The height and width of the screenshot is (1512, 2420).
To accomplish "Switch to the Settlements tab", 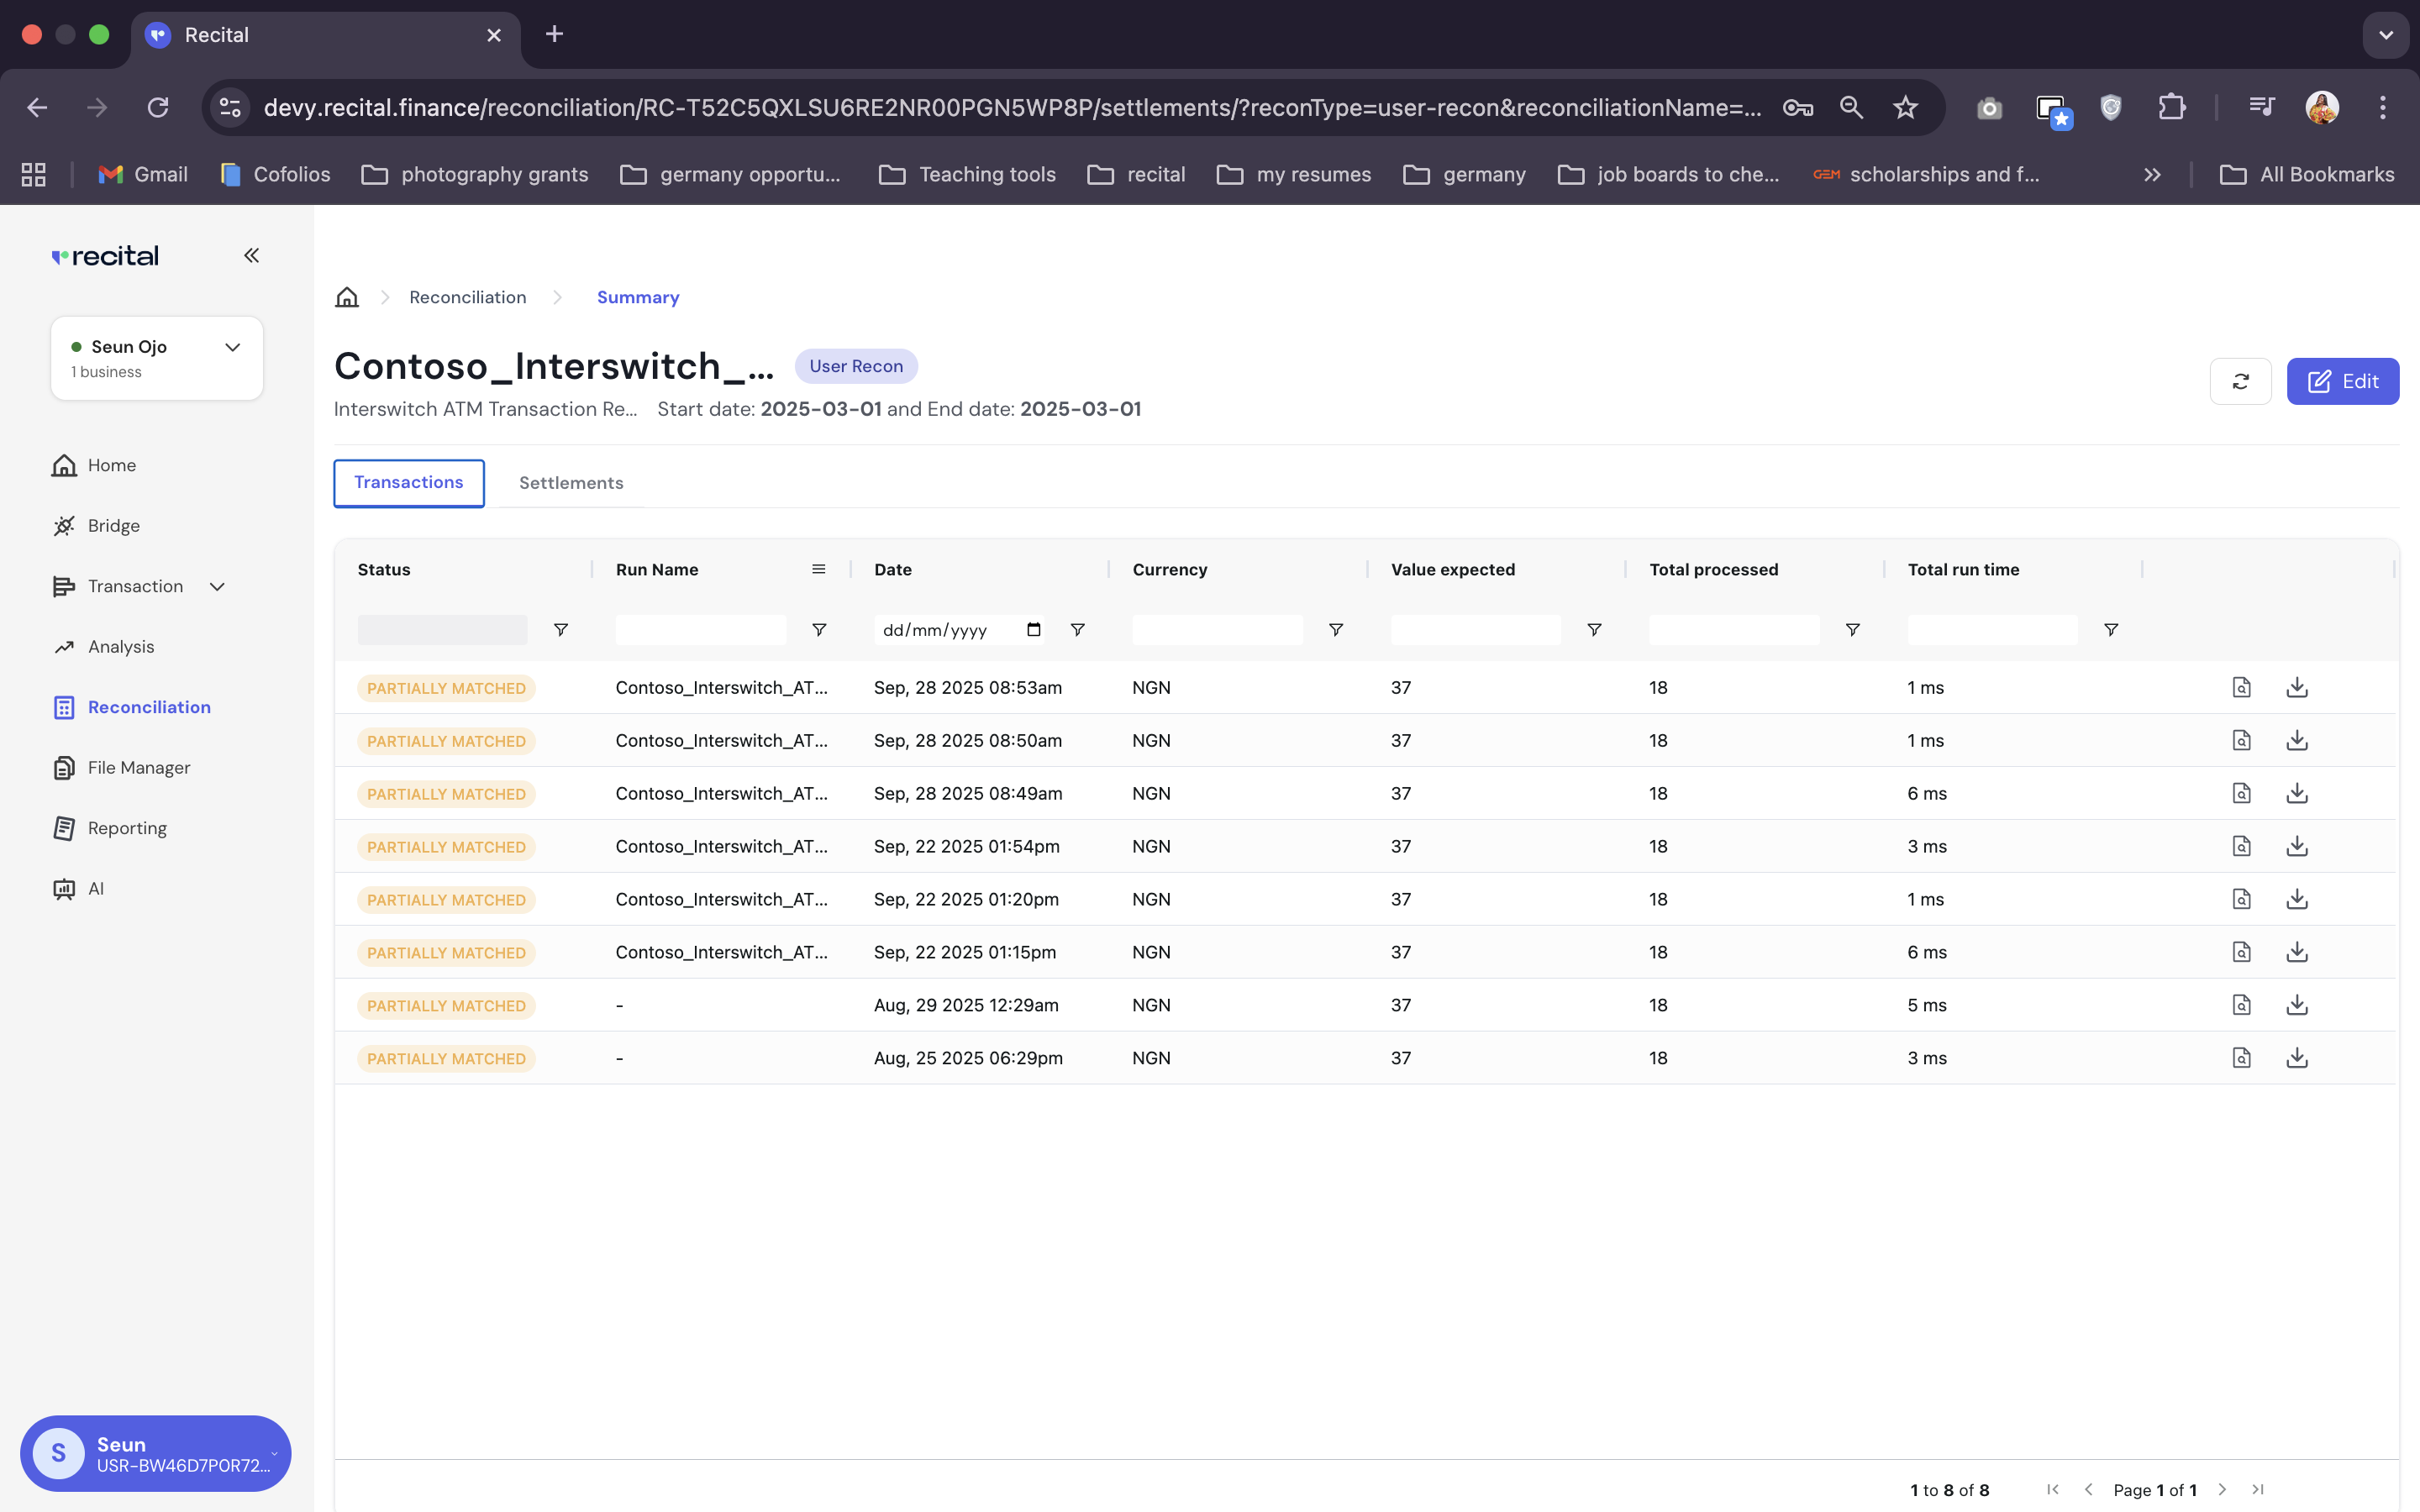I will [570, 483].
